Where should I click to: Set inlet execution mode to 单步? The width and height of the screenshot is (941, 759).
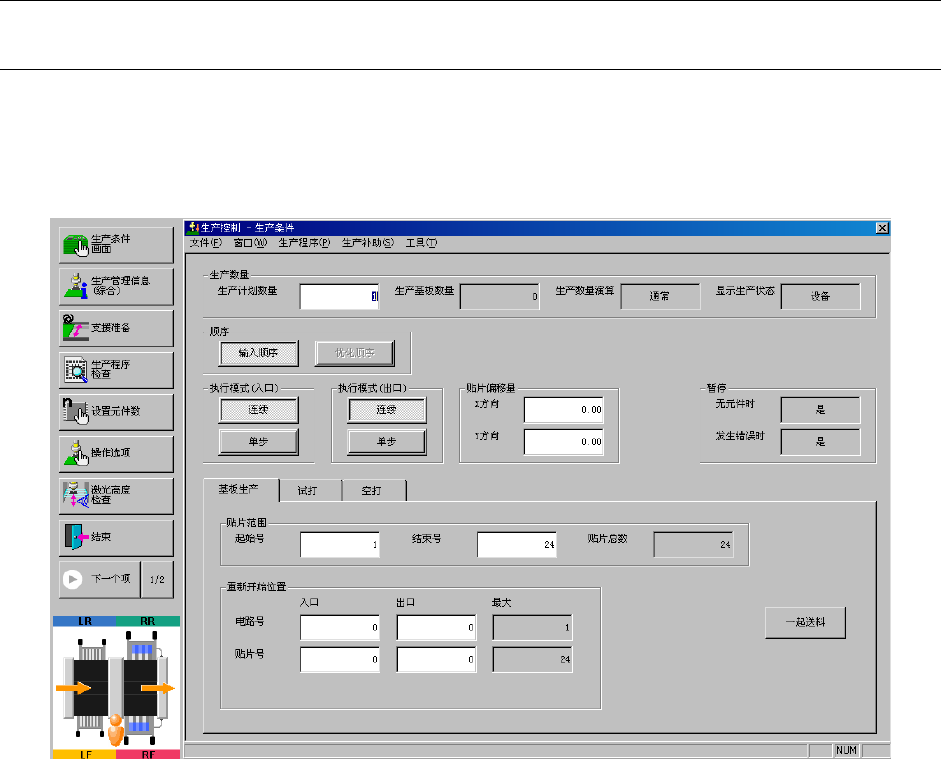258,441
